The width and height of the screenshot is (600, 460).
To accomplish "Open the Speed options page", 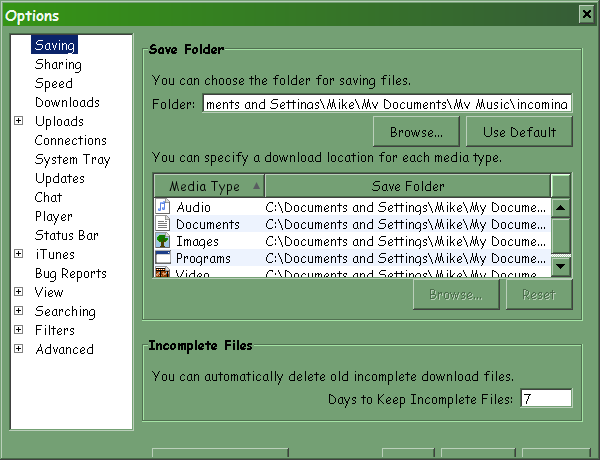I will point(54,83).
